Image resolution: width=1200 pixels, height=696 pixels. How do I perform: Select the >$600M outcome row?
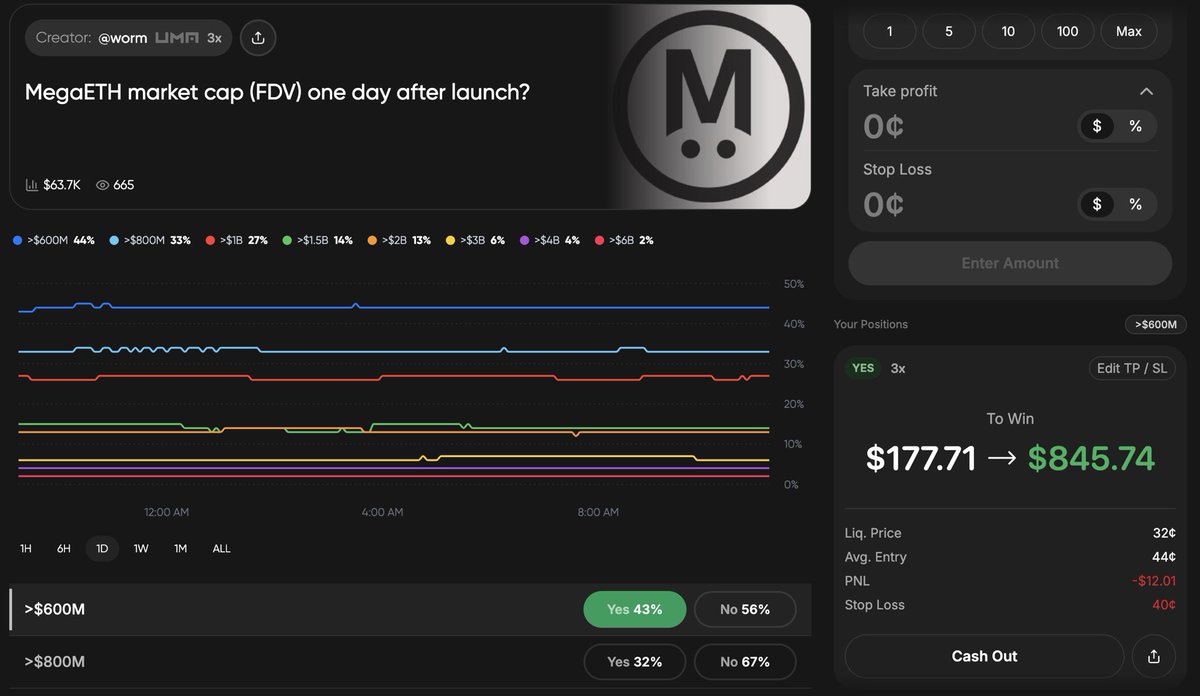point(410,609)
